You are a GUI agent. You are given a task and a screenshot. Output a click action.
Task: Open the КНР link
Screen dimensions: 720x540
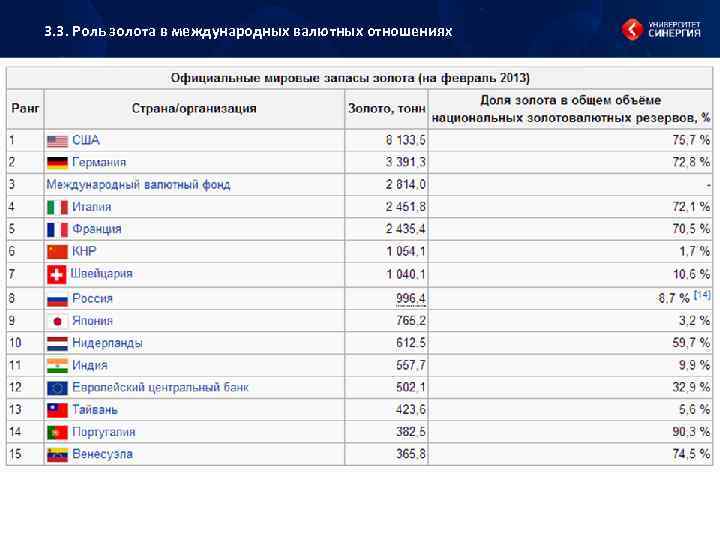[x=84, y=251]
